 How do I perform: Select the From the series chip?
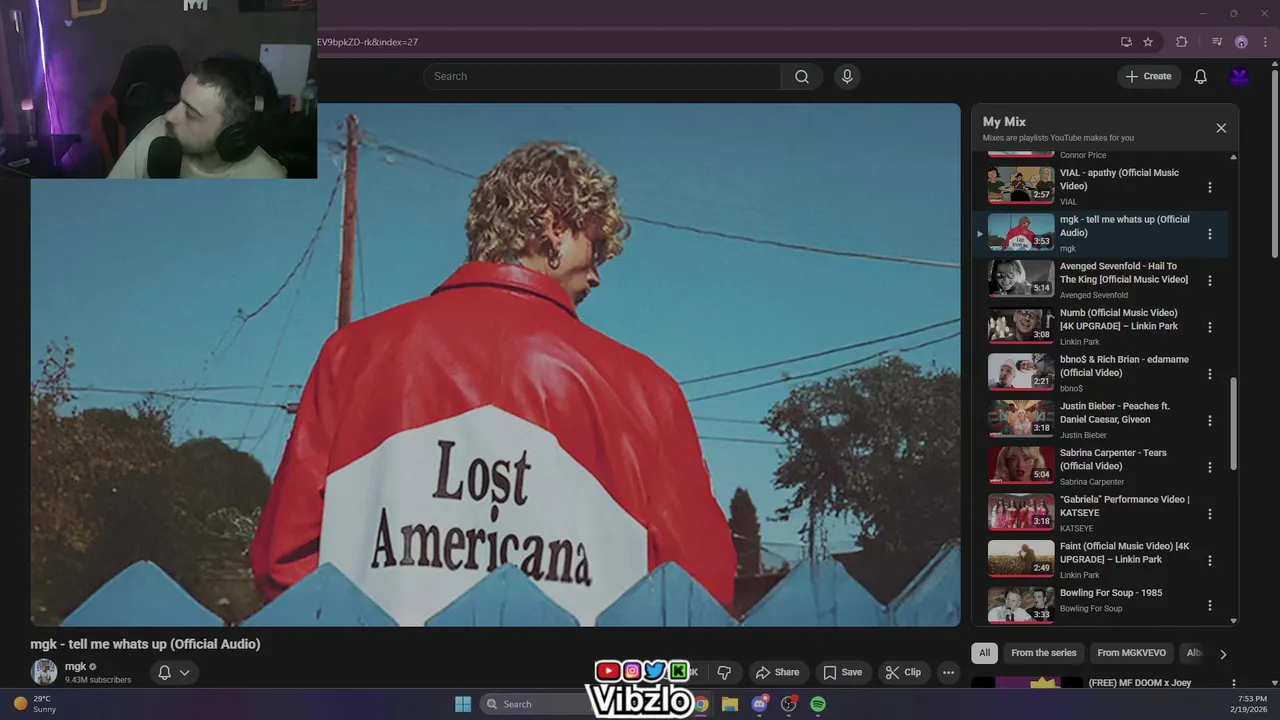click(1043, 653)
